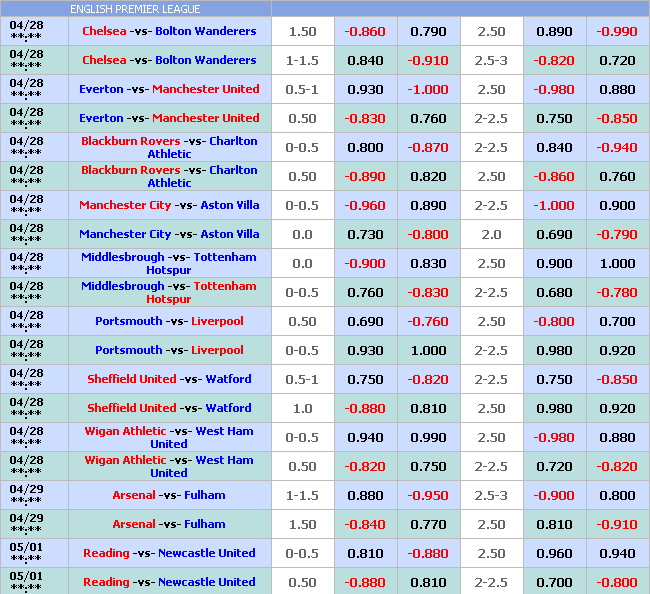Choose -0.990 odds in Chelsea 1.50 handicap row
This screenshot has width=650, height=594.
617,32
